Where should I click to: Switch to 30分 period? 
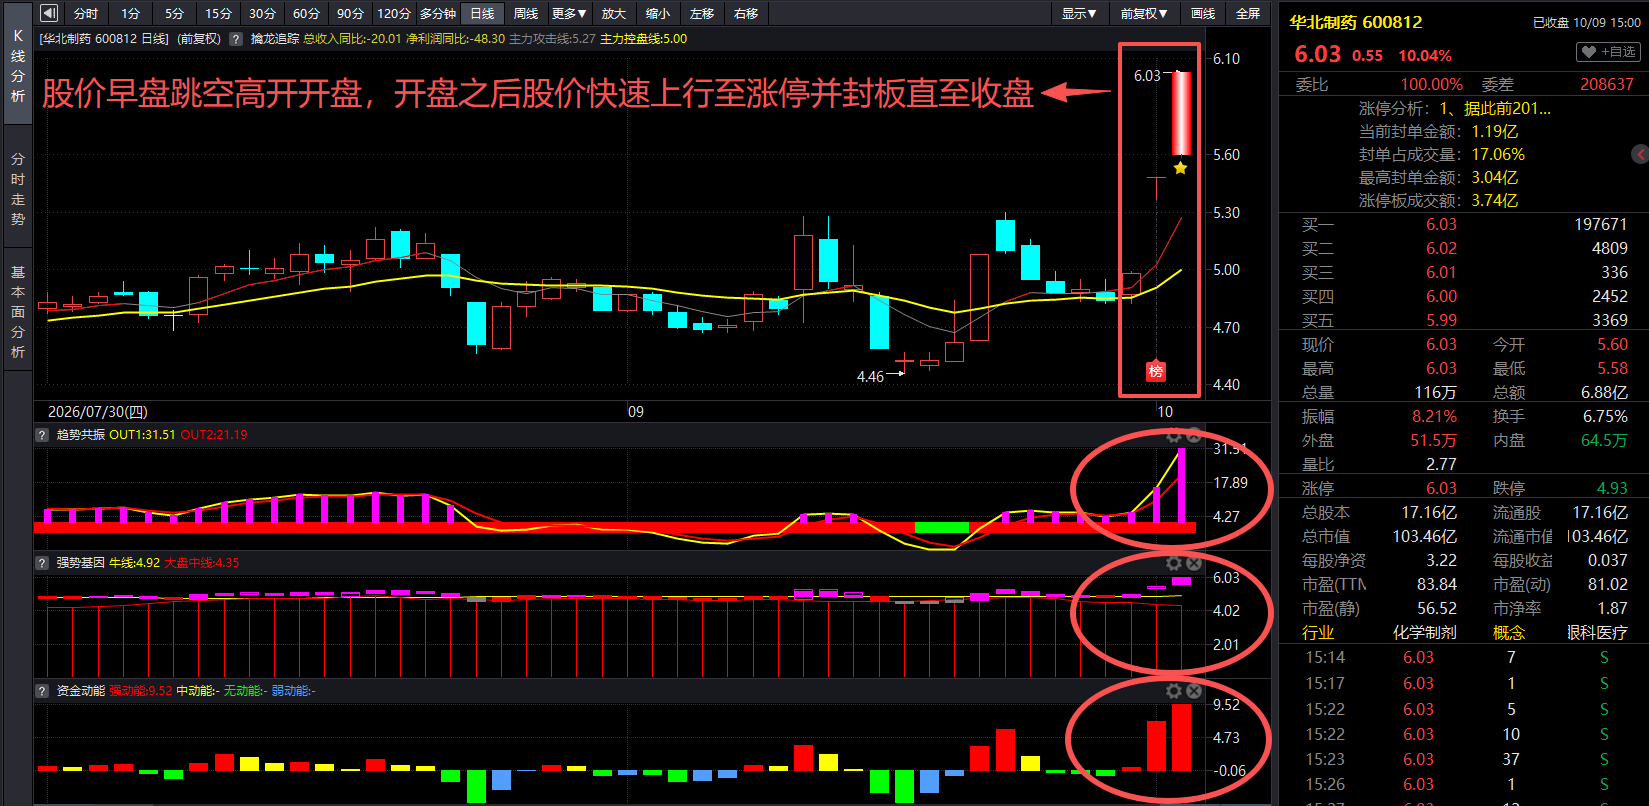(x=263, y=13)
